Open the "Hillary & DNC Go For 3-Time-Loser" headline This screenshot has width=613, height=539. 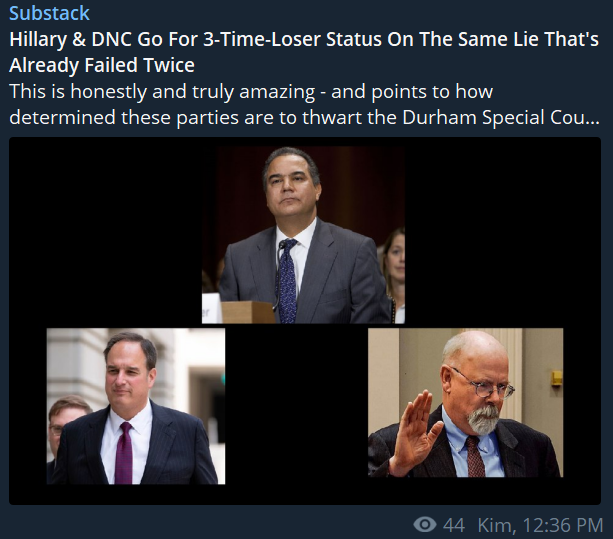point(304,39)
